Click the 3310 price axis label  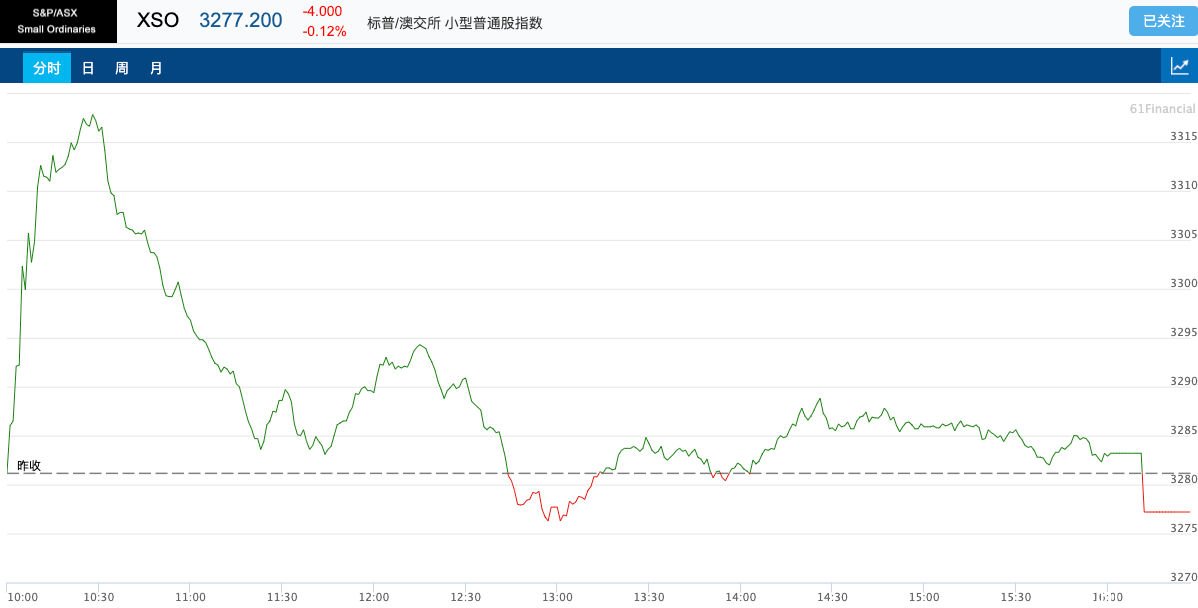click(1183, 185)
